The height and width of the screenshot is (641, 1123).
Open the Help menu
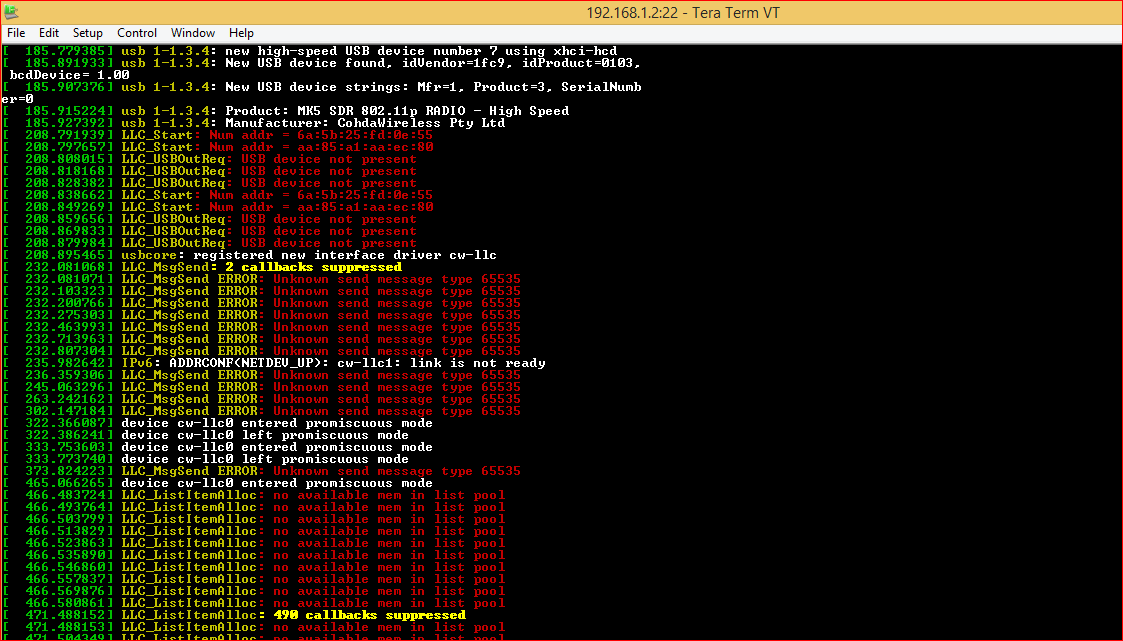(241, 33)
